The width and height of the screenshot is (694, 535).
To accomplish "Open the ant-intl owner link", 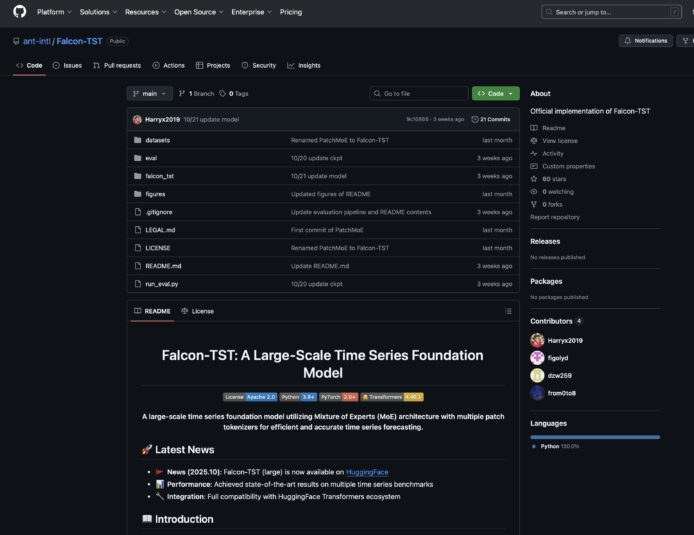I will 37,41.
